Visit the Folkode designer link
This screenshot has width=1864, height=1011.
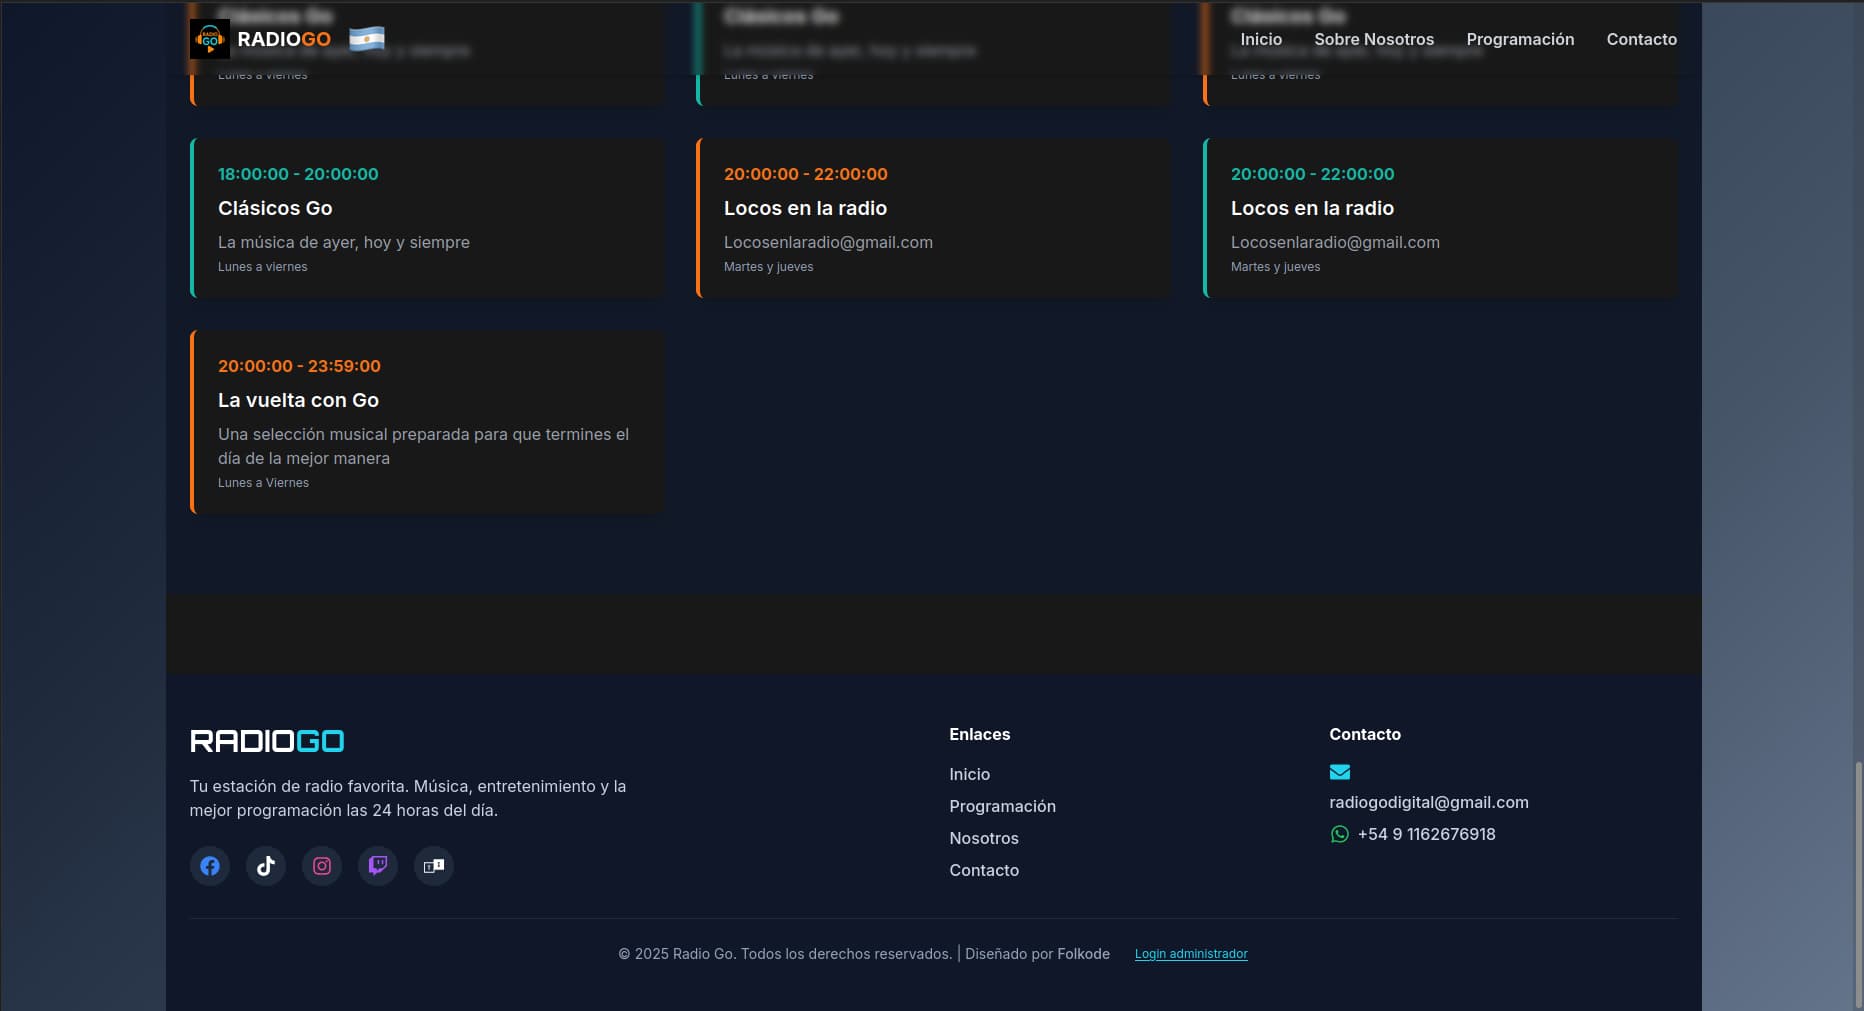coord(1084,953)
